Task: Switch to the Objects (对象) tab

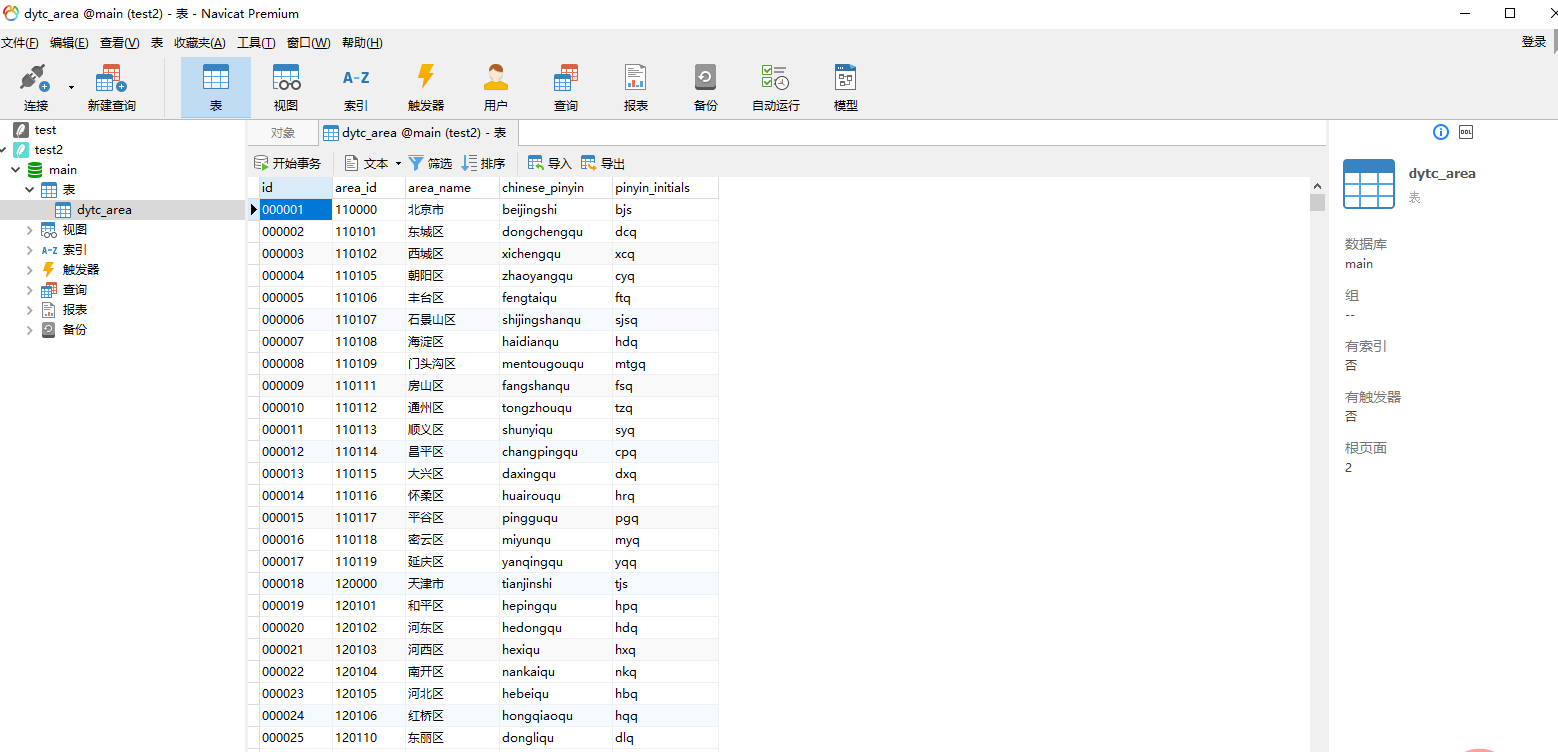Action: click(x=283, y=133)
